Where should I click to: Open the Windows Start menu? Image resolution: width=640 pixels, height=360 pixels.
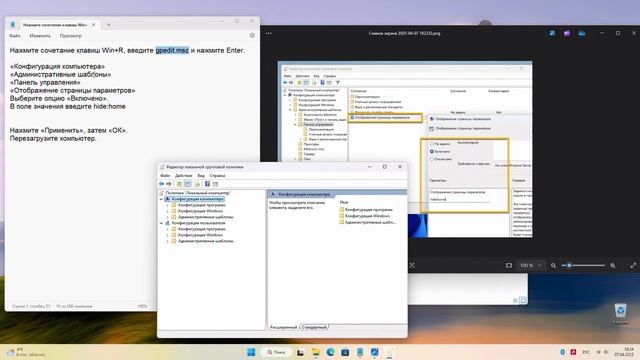(x=251, y=352)
